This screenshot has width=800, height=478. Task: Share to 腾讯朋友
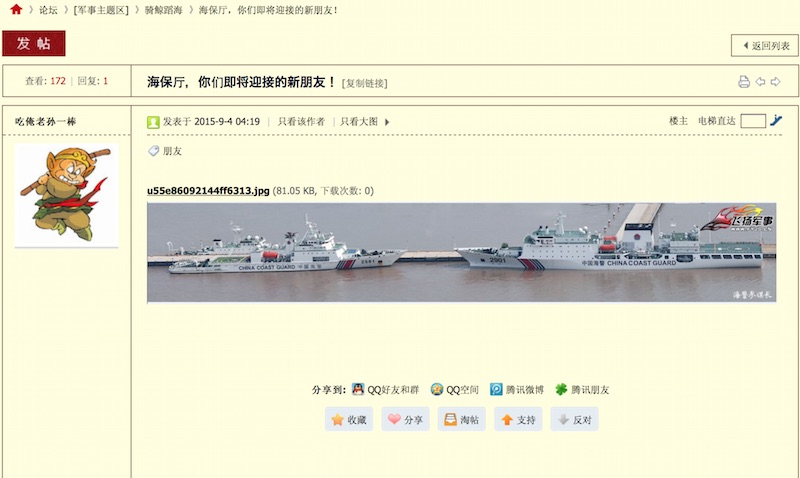click(582, 390)
